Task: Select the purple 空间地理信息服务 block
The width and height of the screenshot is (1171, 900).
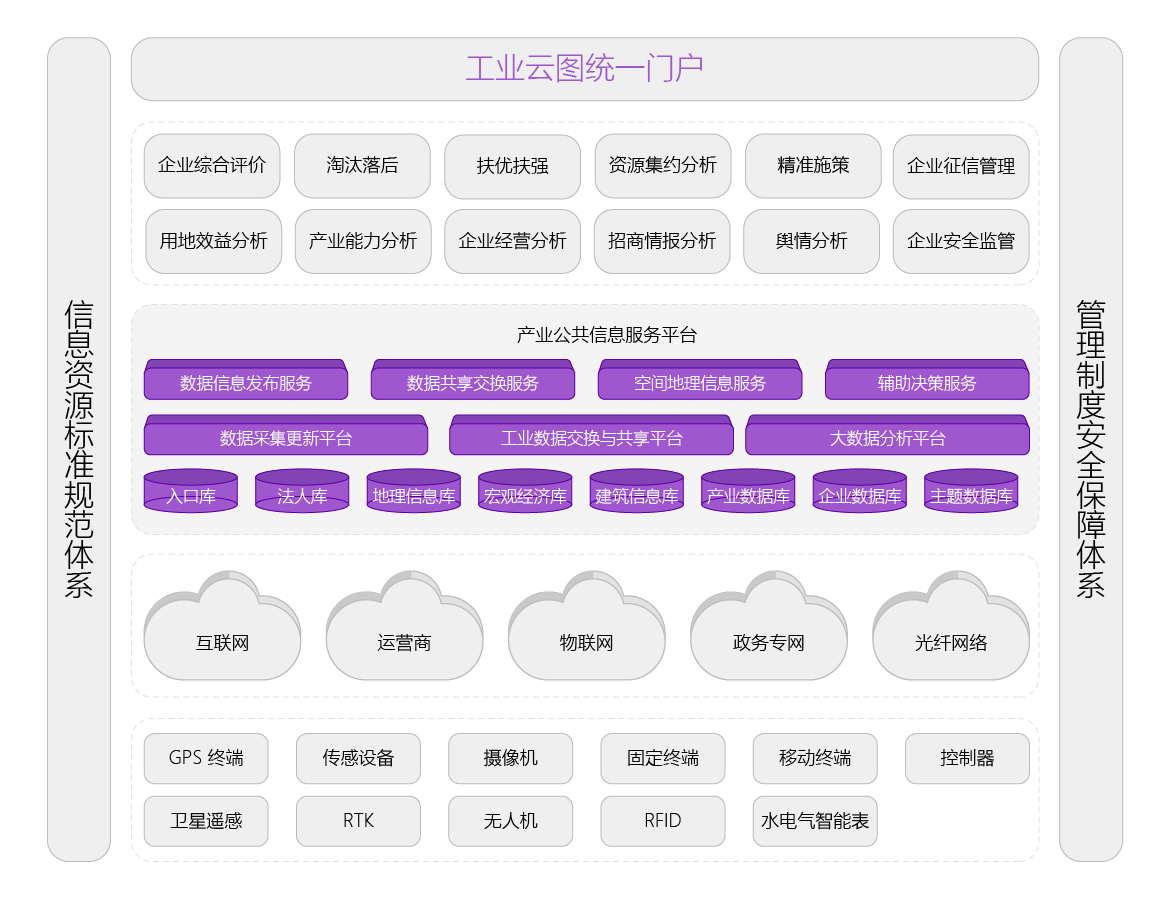Action: tap(700, 379)
